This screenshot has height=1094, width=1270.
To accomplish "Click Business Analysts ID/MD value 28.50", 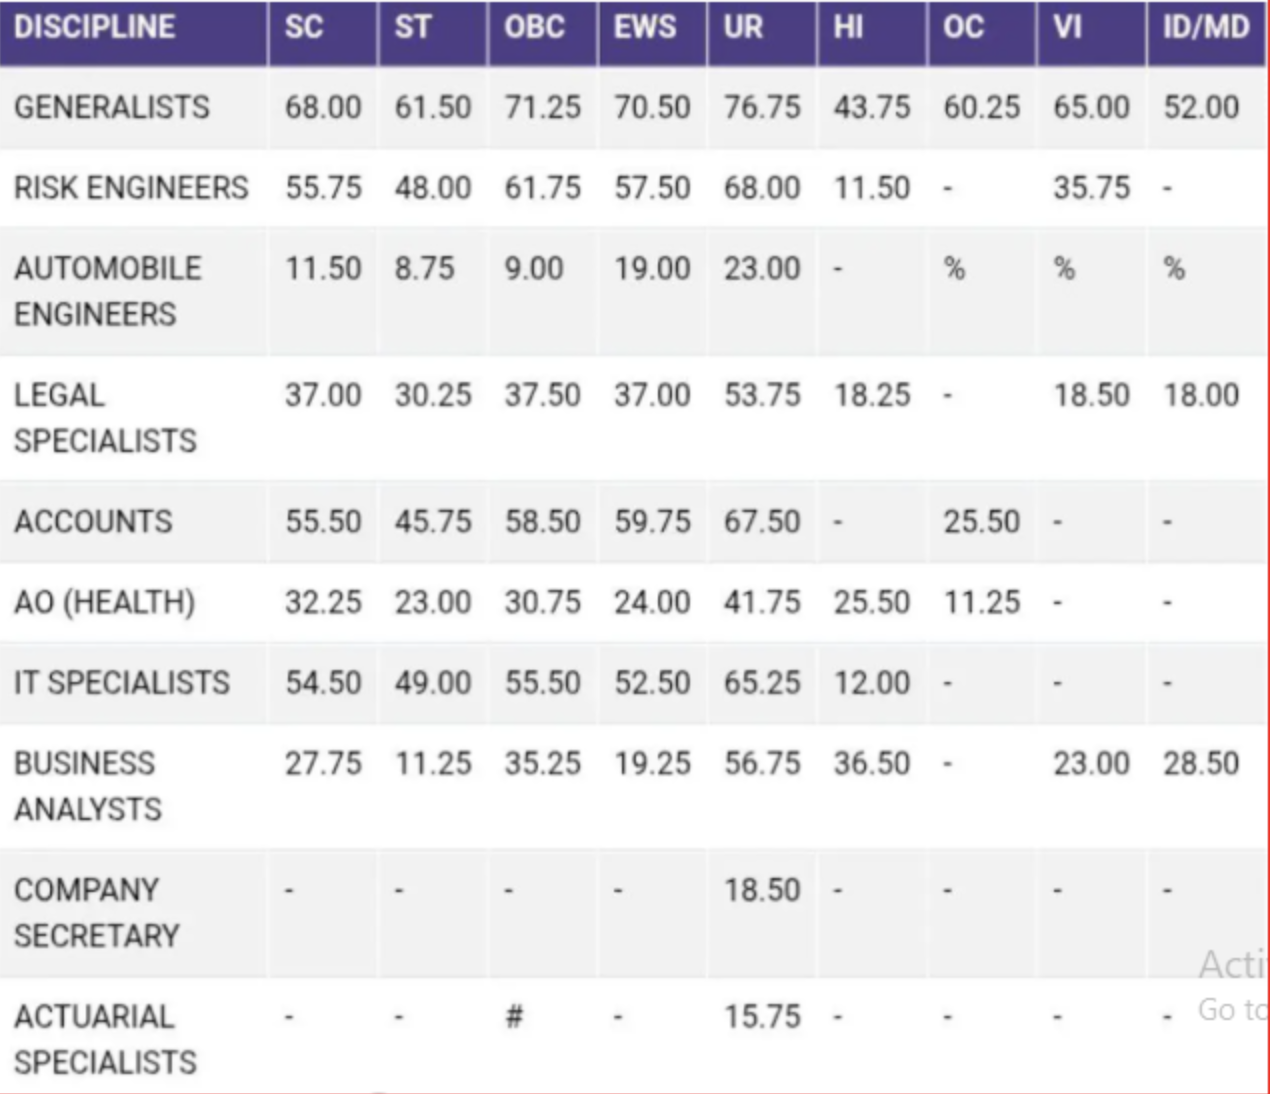I will tap(1201, 763).
